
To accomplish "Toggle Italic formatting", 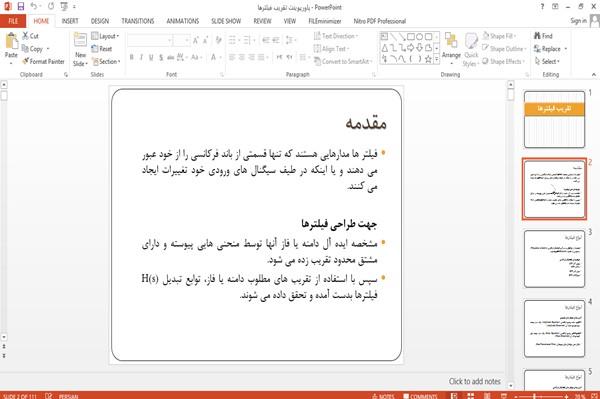I will pos(141,57).
